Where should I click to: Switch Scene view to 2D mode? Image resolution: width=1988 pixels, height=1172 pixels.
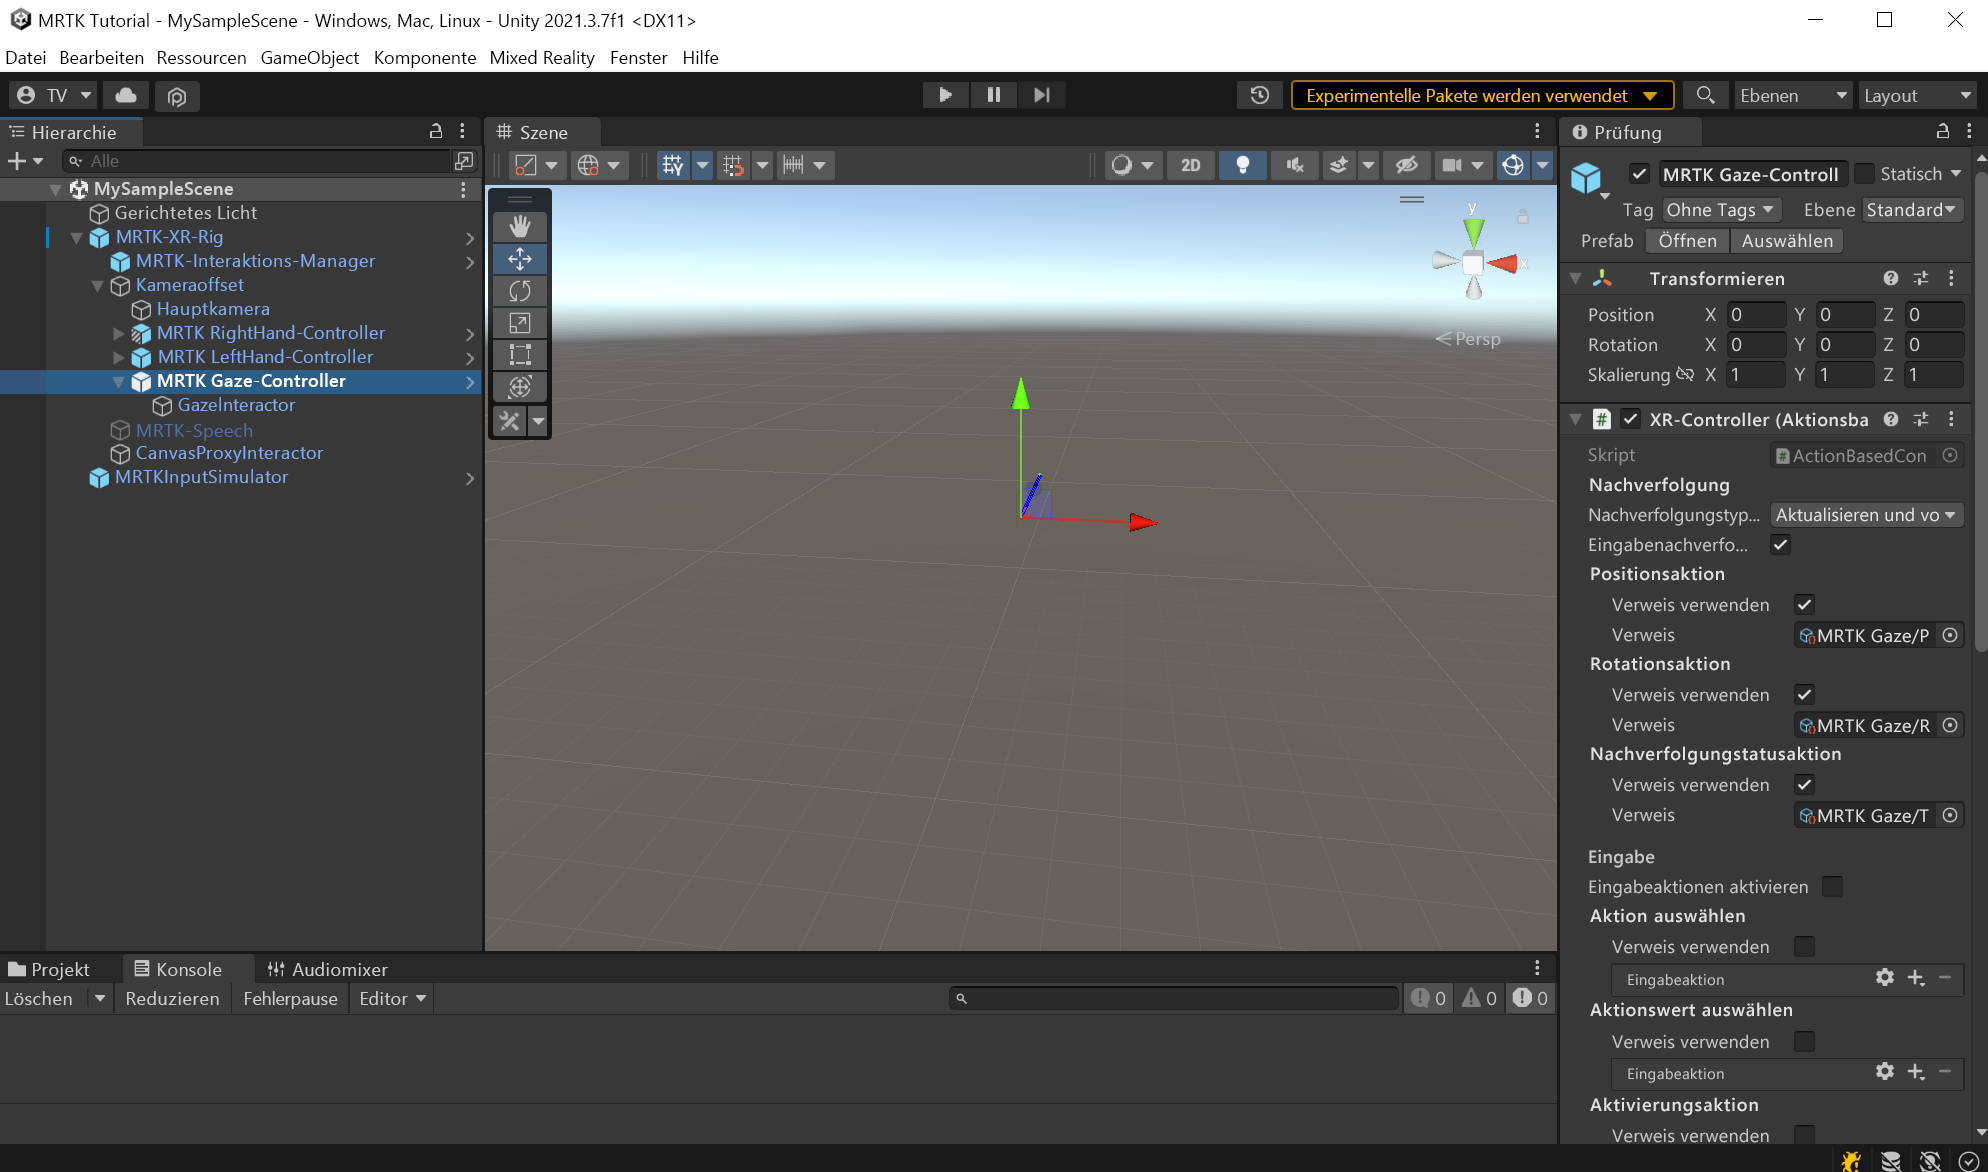click(x=1190, y=165)
